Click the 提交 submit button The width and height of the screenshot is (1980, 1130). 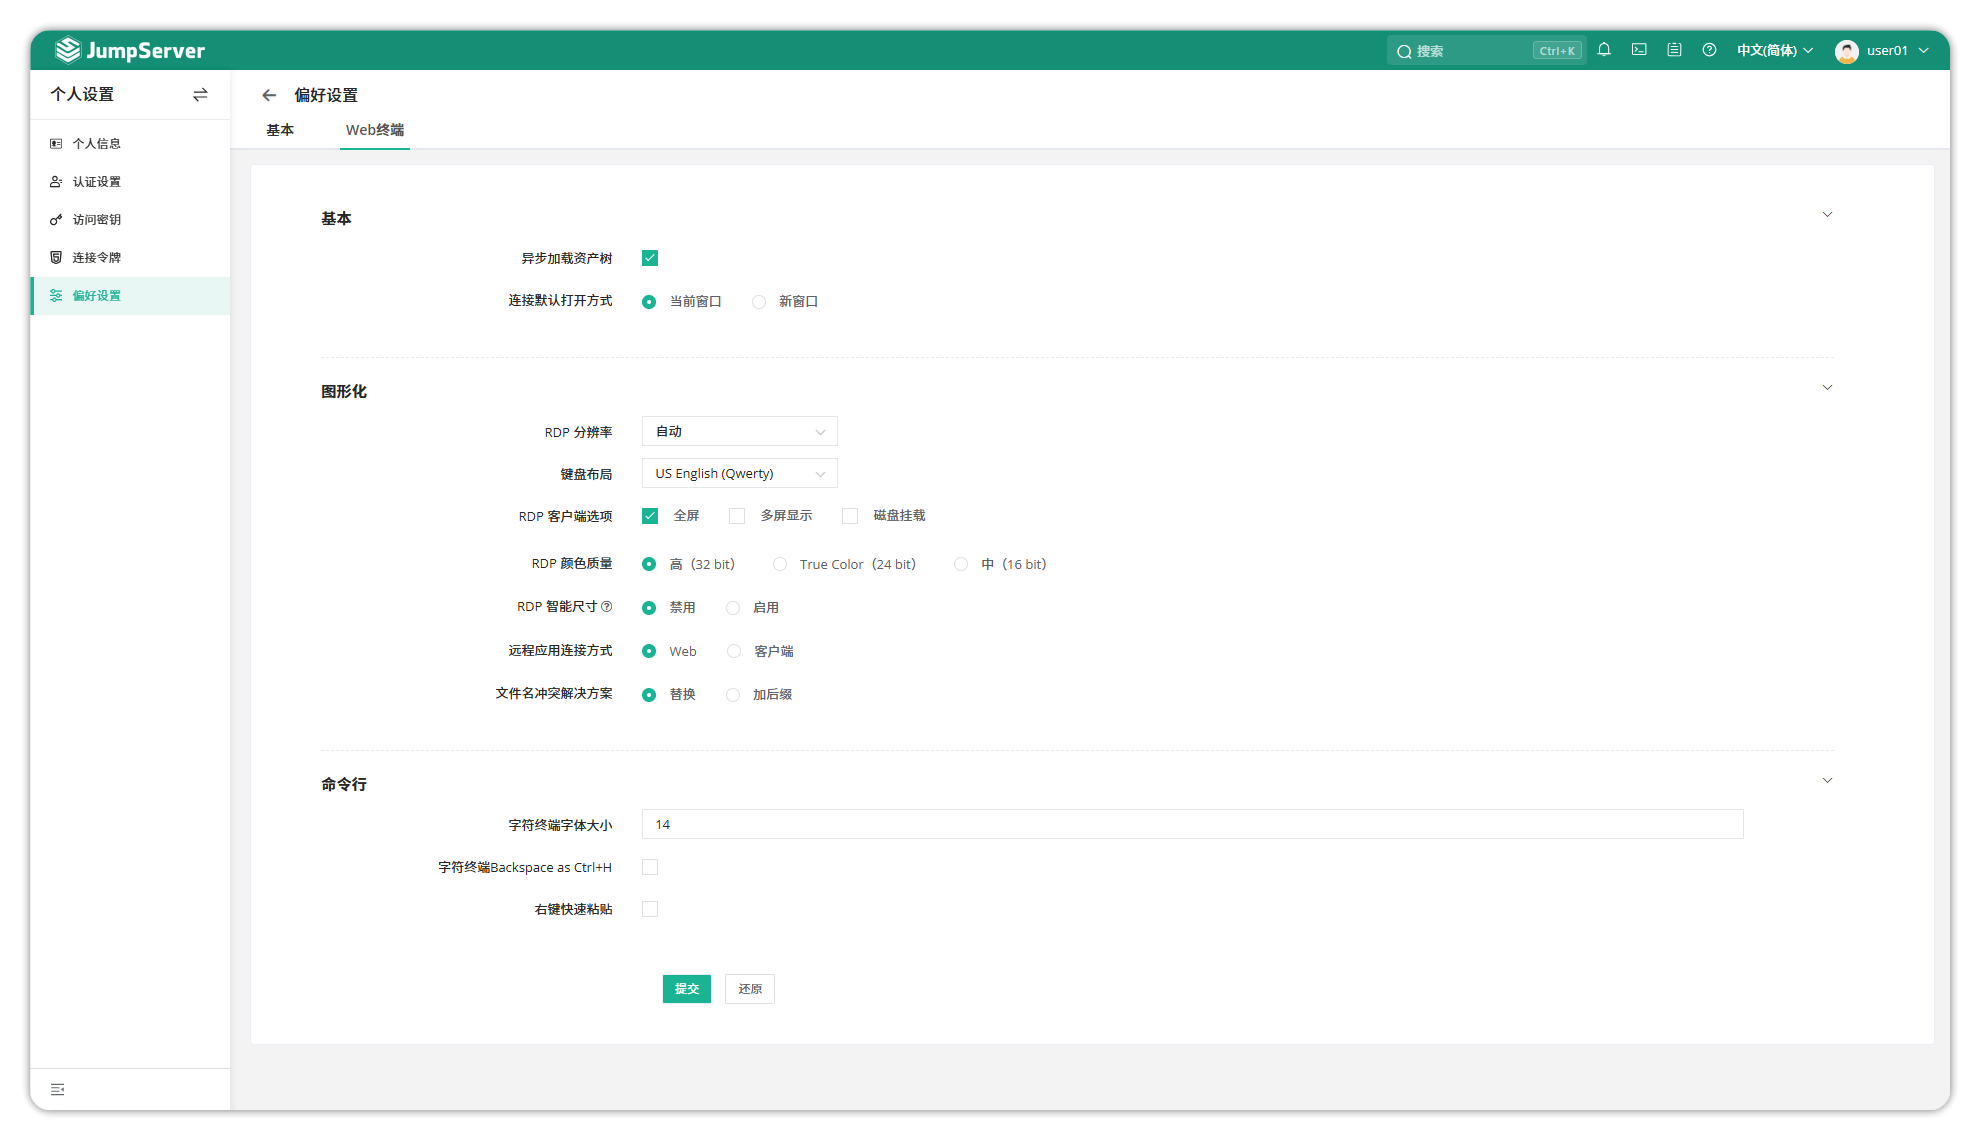686,989
